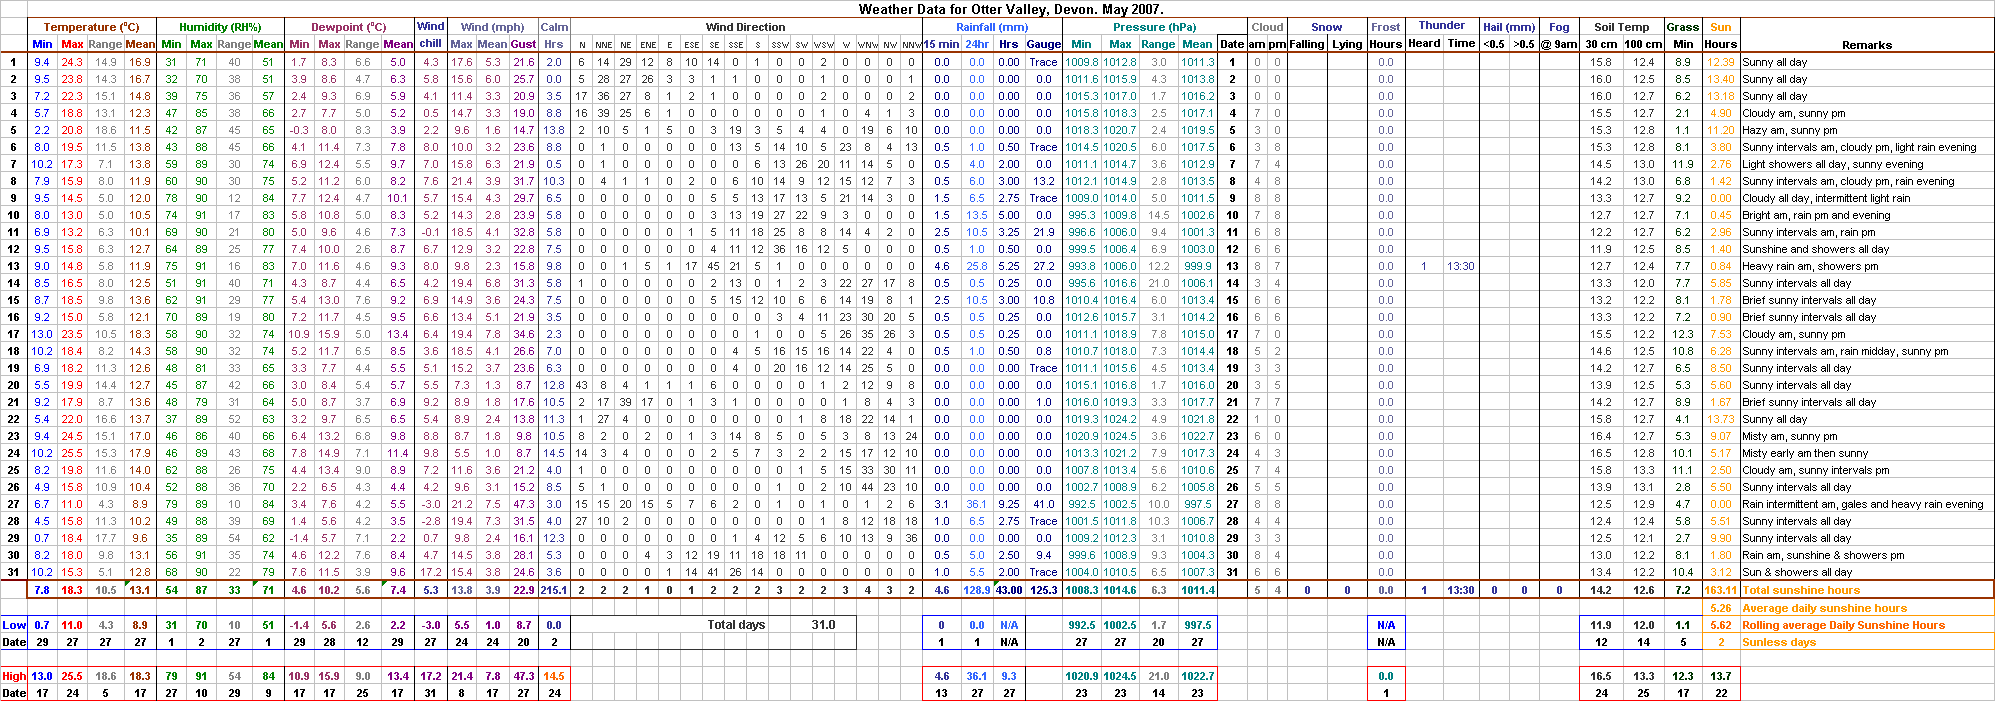
Task: Select the '125.3' rain gauge total
Action: click(x=1043, y=590)
